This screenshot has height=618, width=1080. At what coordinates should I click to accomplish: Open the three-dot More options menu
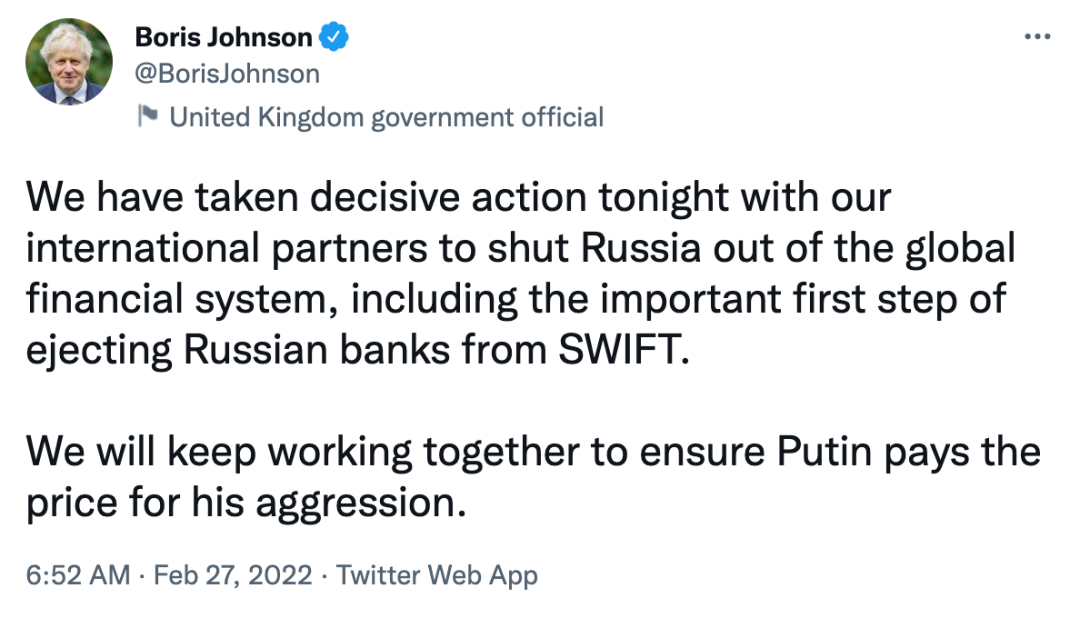(x=1037, y=36)
